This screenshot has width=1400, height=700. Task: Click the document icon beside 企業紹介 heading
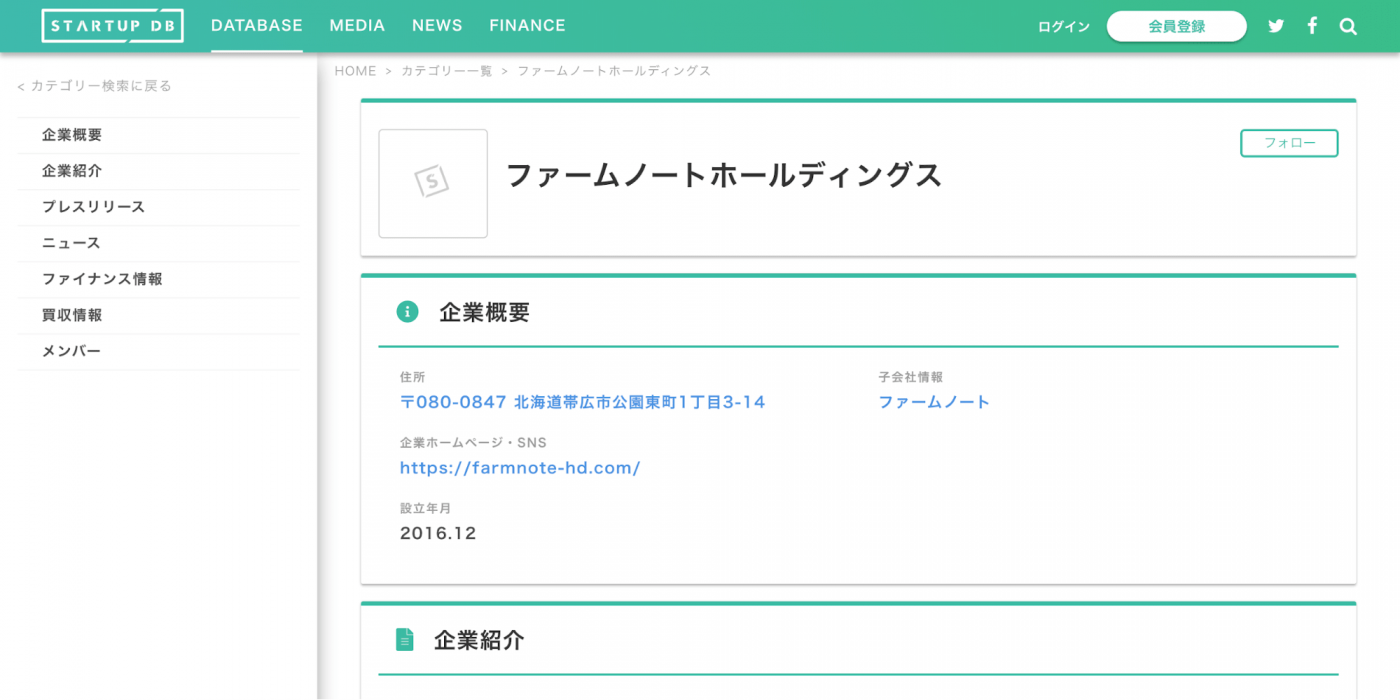click(406, 639)
